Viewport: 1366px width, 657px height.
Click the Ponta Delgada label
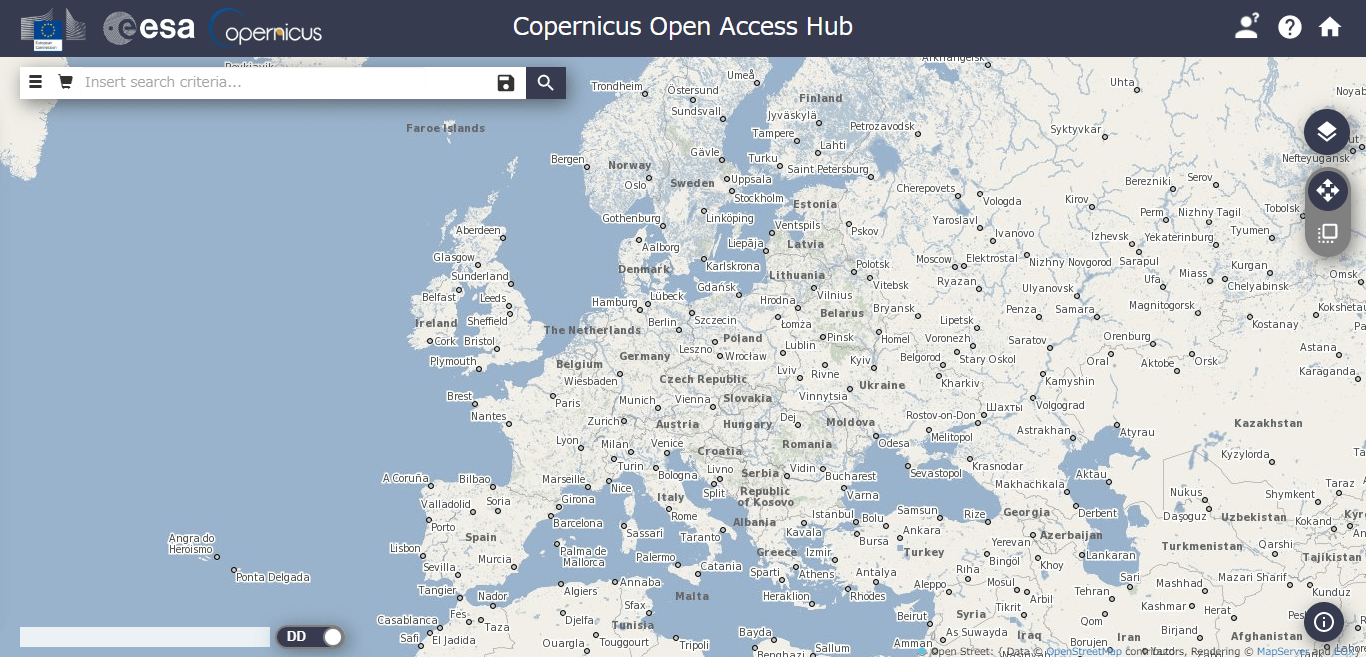pos(273,577)
